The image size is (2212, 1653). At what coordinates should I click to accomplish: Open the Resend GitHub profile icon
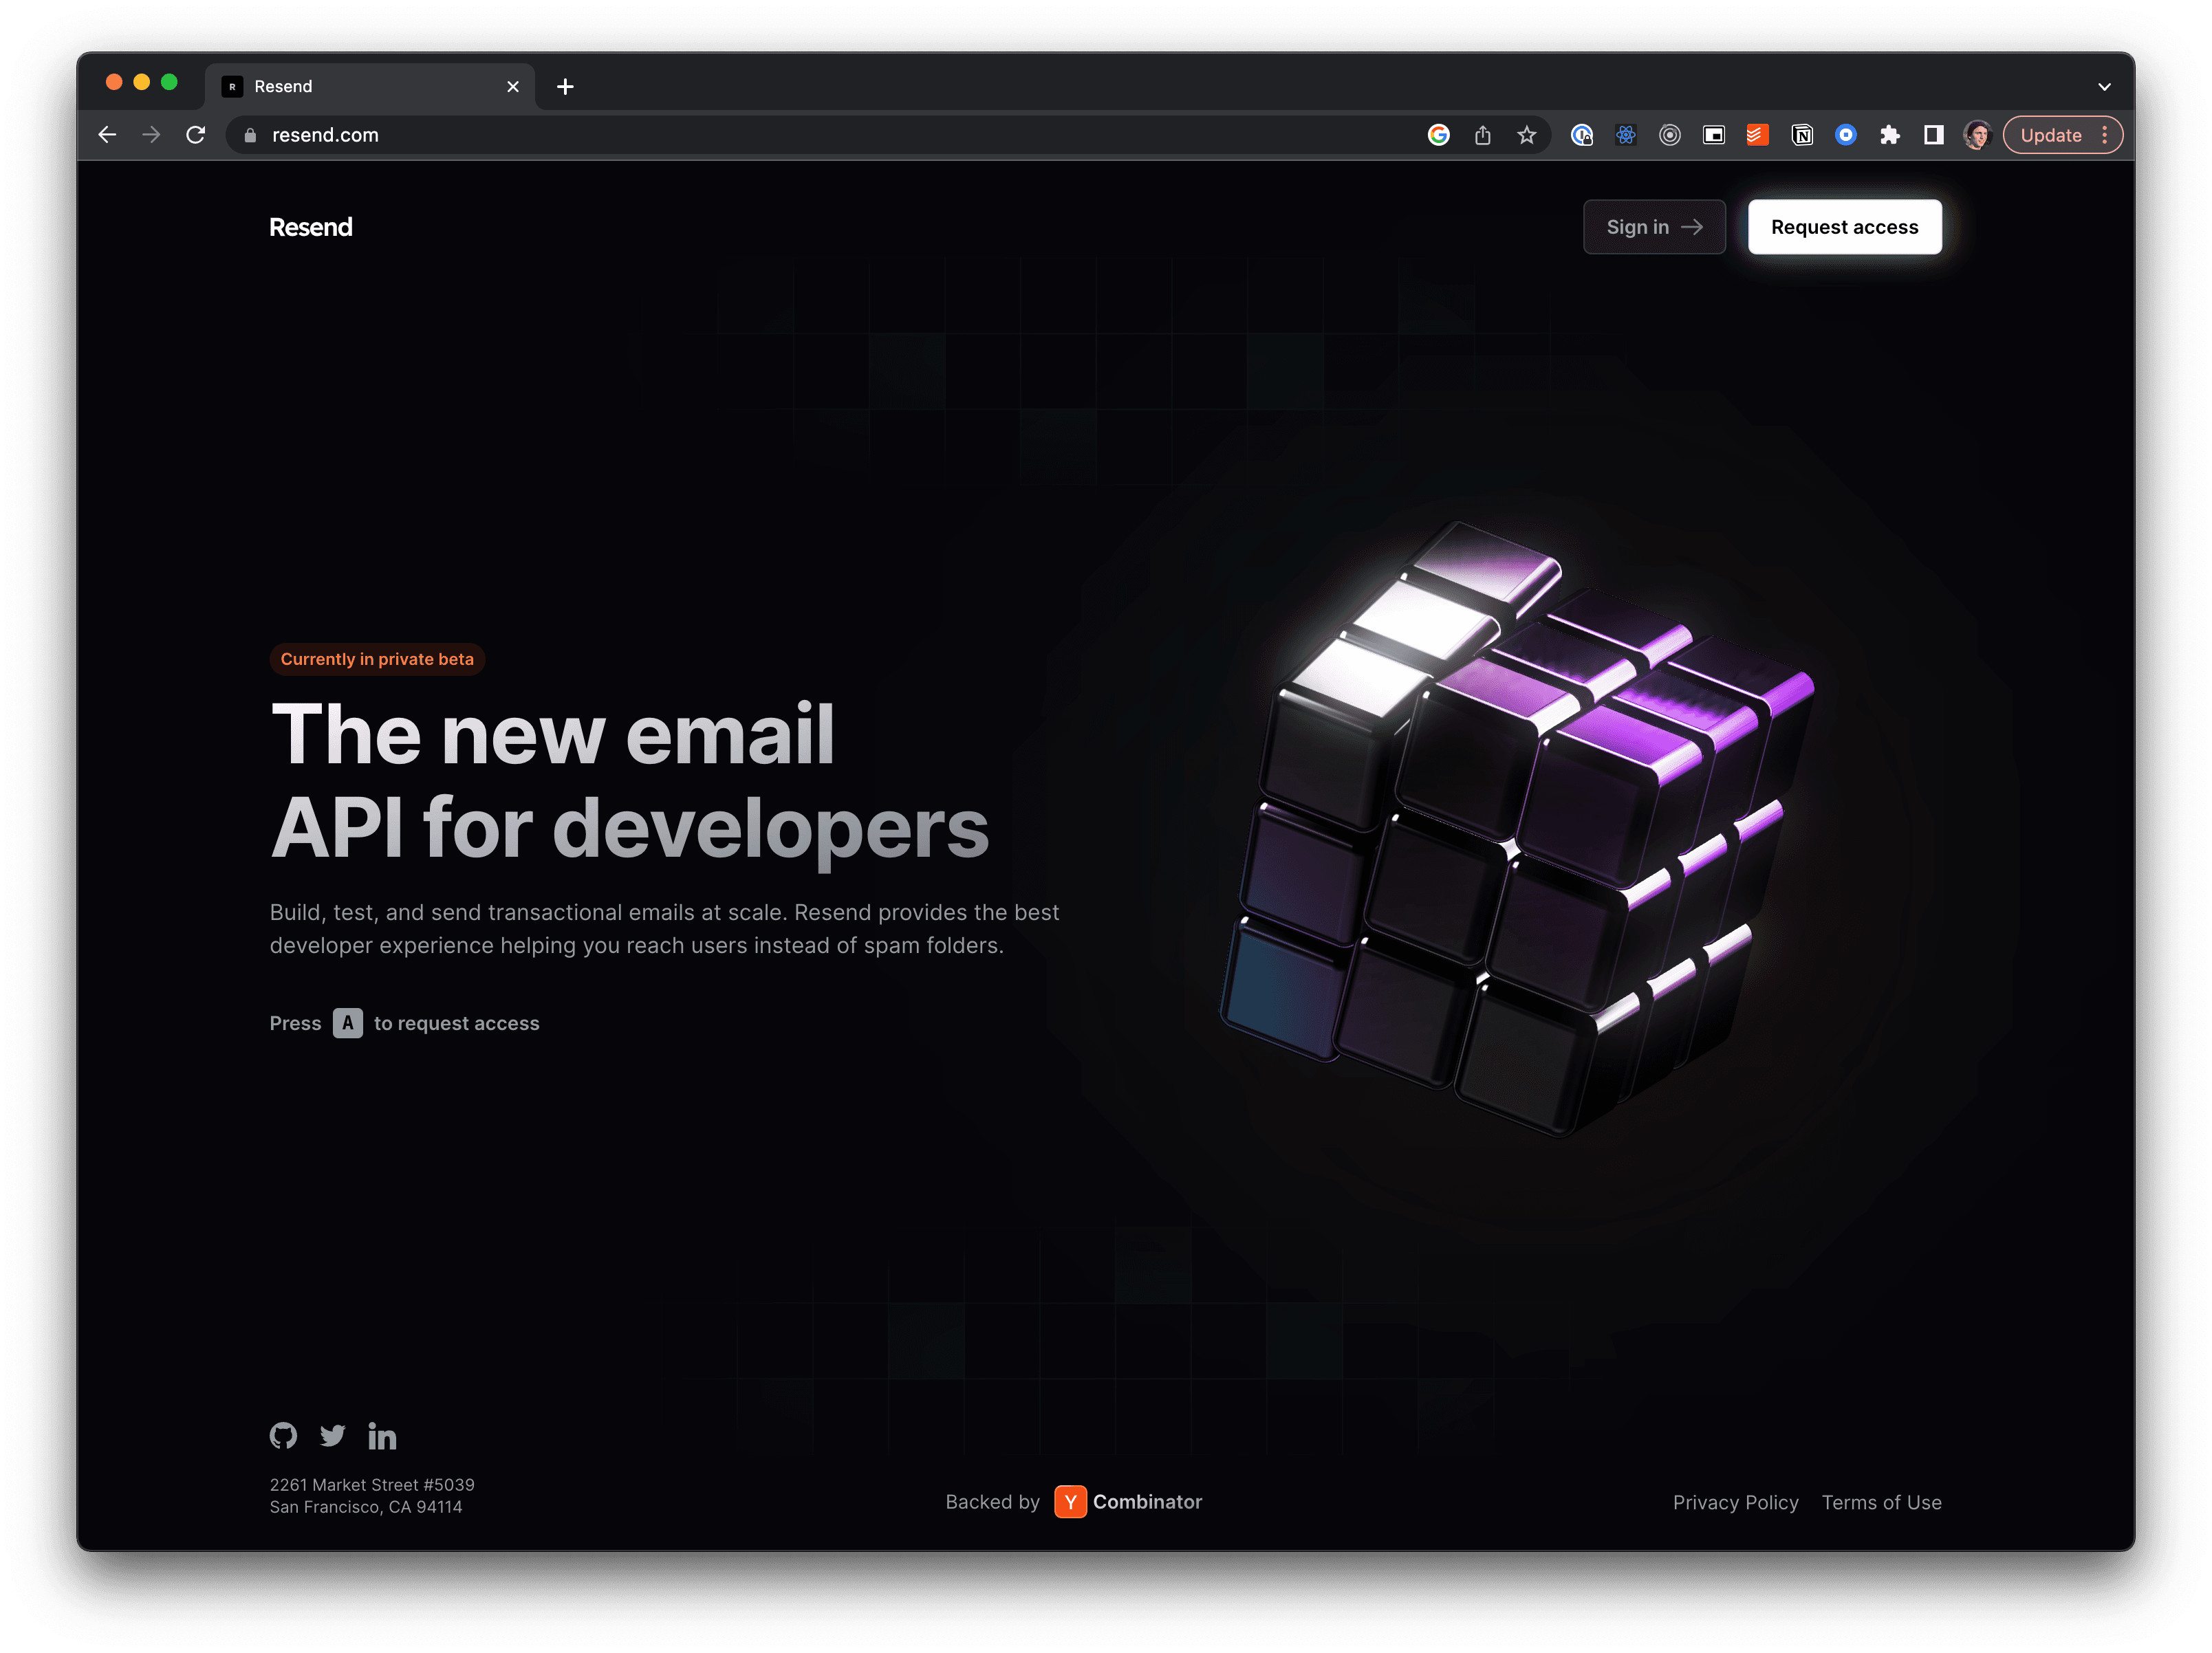tap(283, 1436)
